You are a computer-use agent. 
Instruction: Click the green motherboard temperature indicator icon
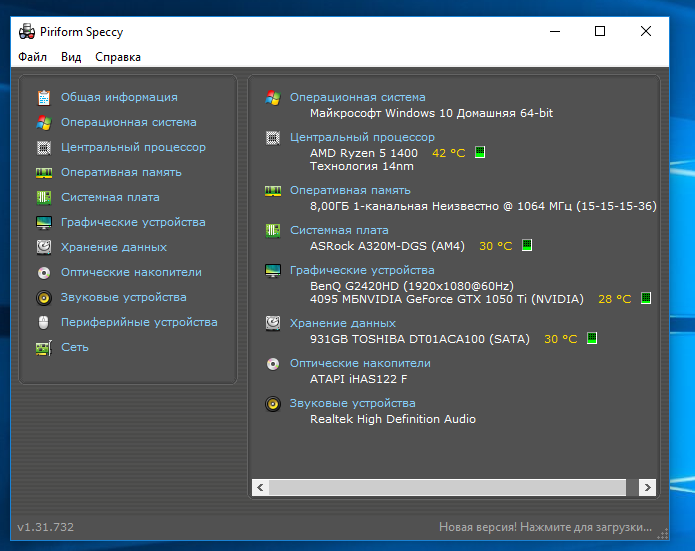tap(527, 245)
